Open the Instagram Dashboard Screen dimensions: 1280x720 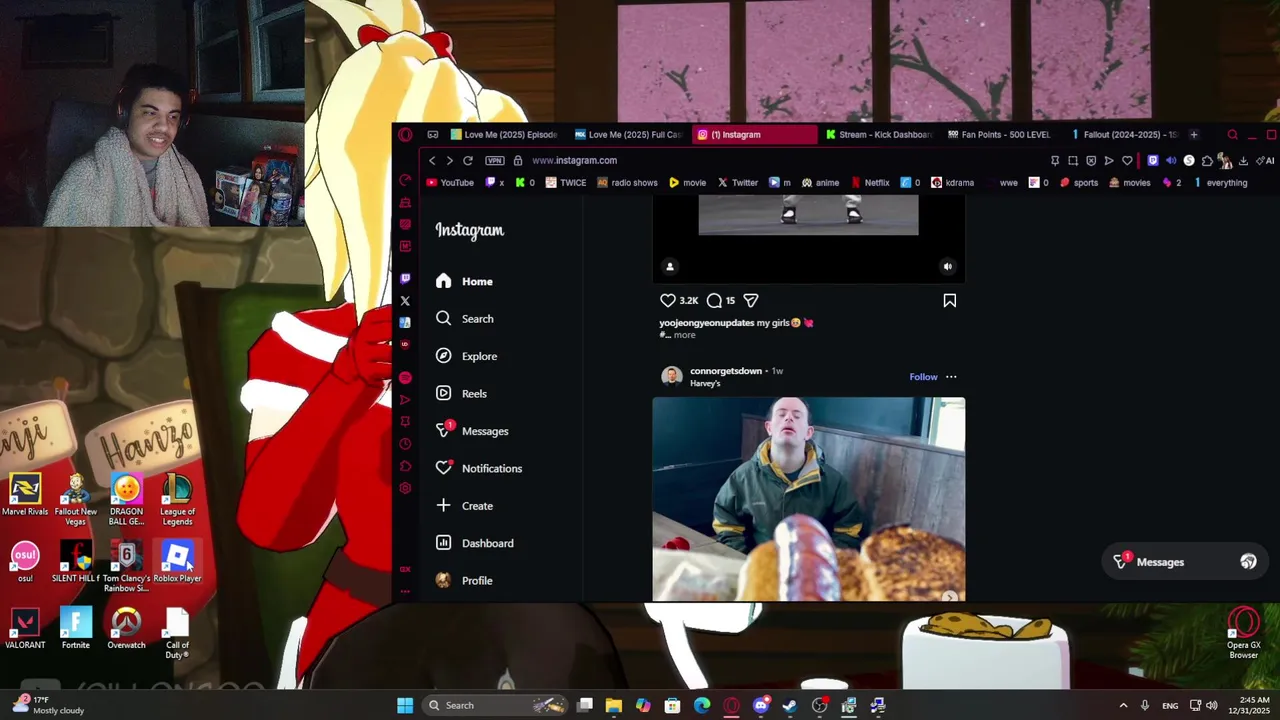click(475, 543)
